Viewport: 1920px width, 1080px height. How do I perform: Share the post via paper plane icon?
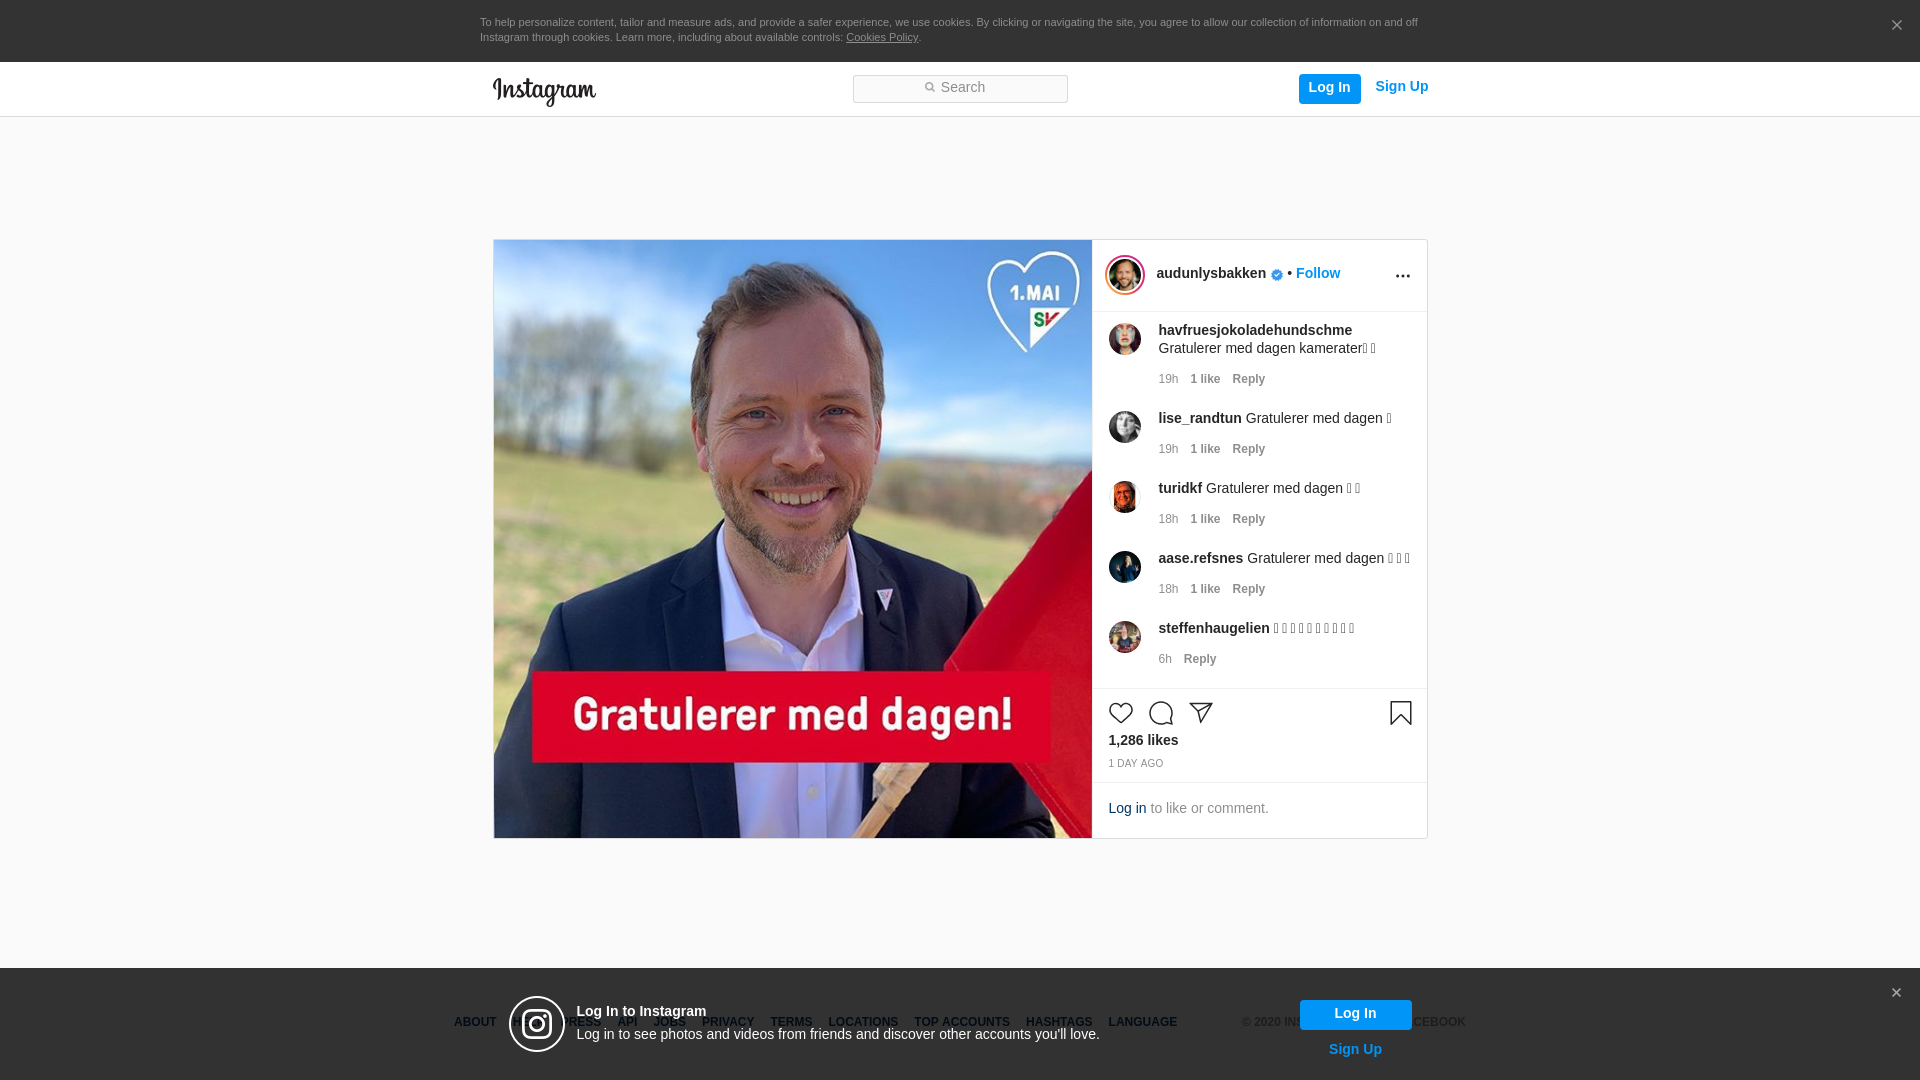click(1200, 713)
